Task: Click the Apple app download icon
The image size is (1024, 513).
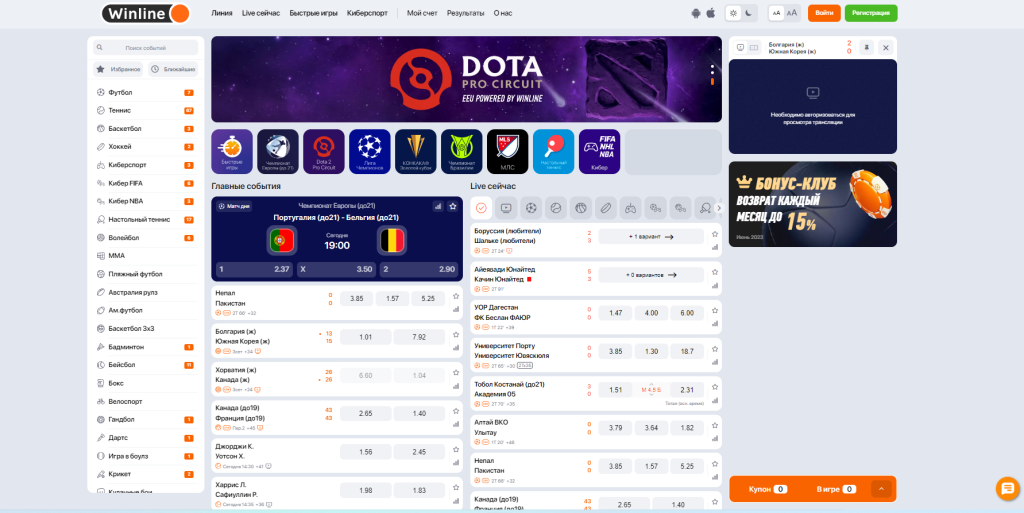Action: click(711, 13)
